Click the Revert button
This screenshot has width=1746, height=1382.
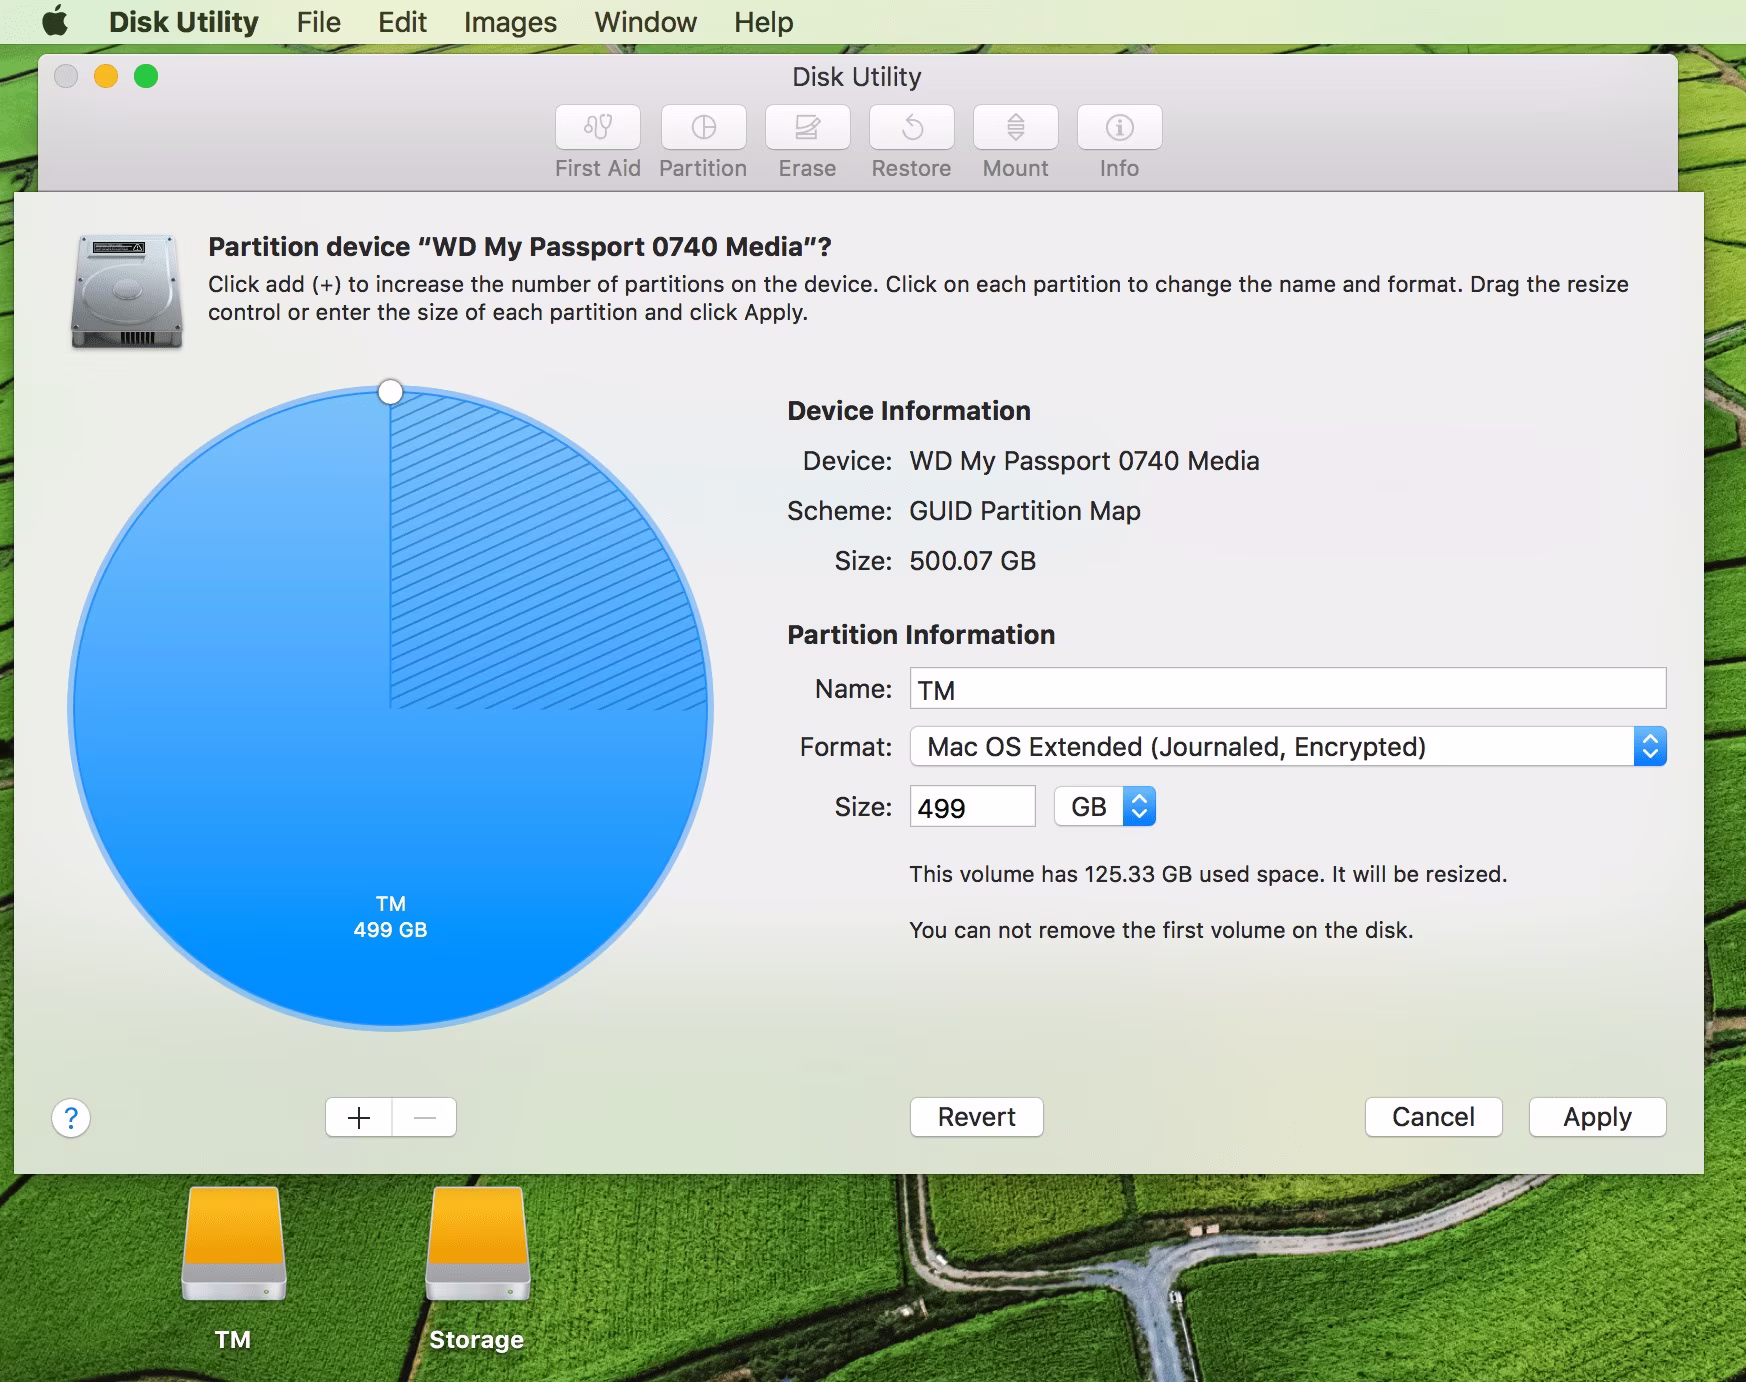tap(977, 1117)
